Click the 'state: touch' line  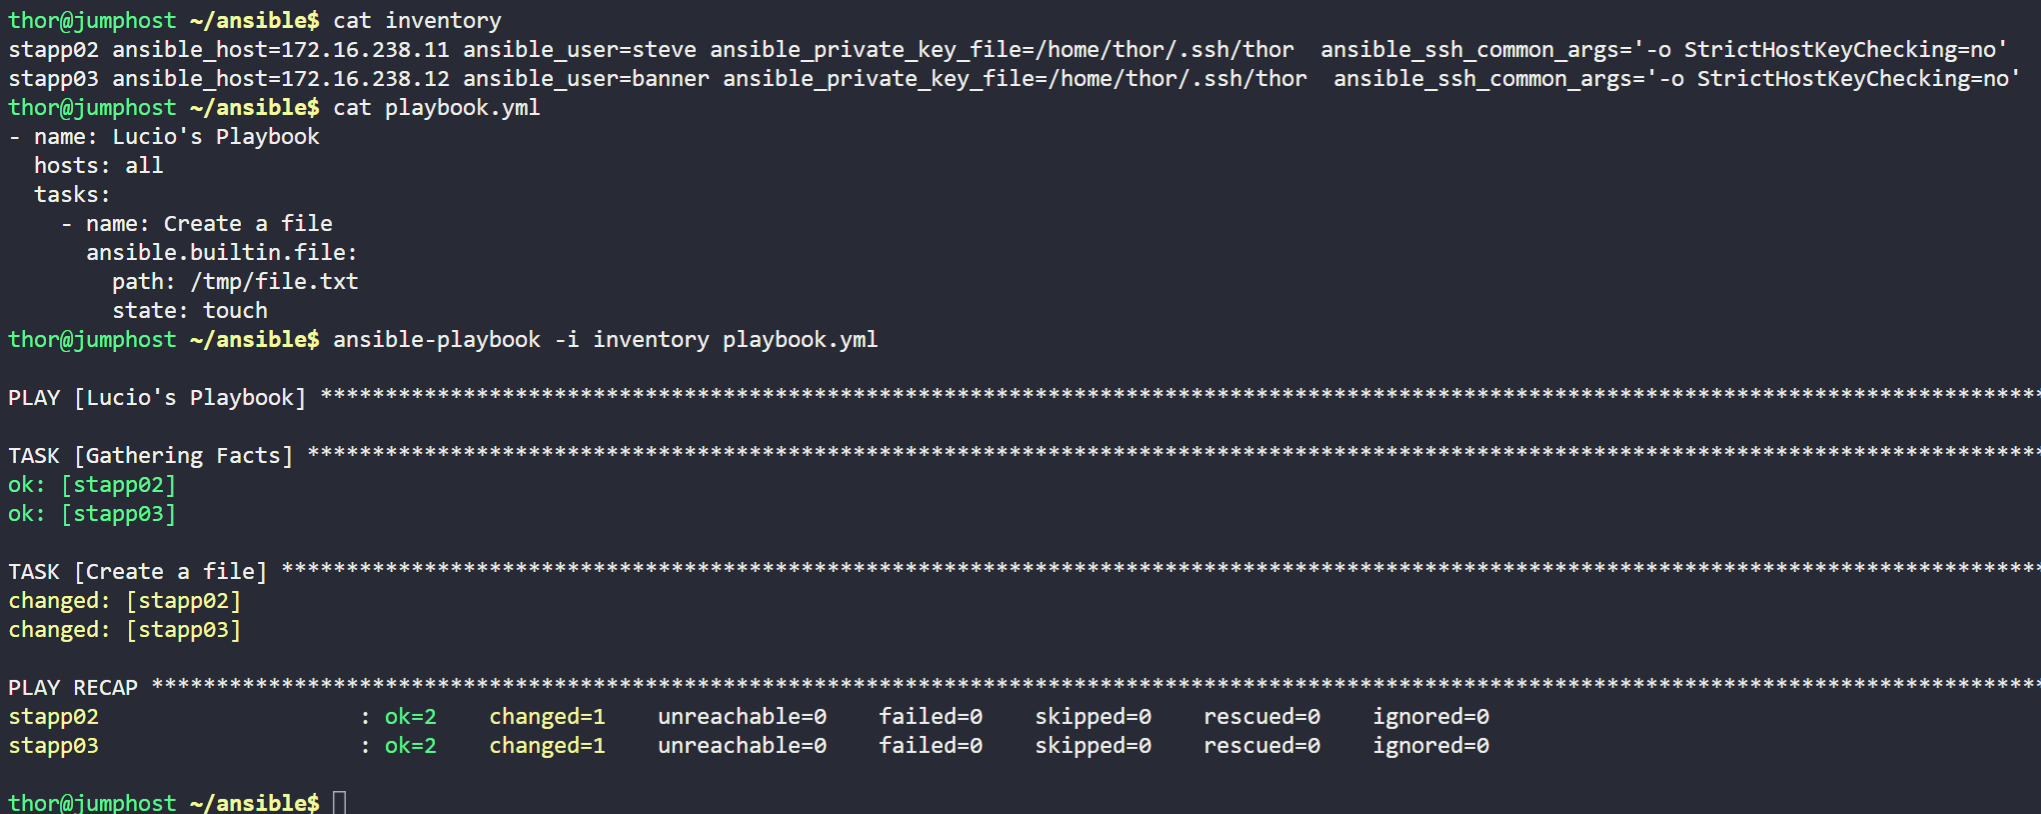coord(190,311)
